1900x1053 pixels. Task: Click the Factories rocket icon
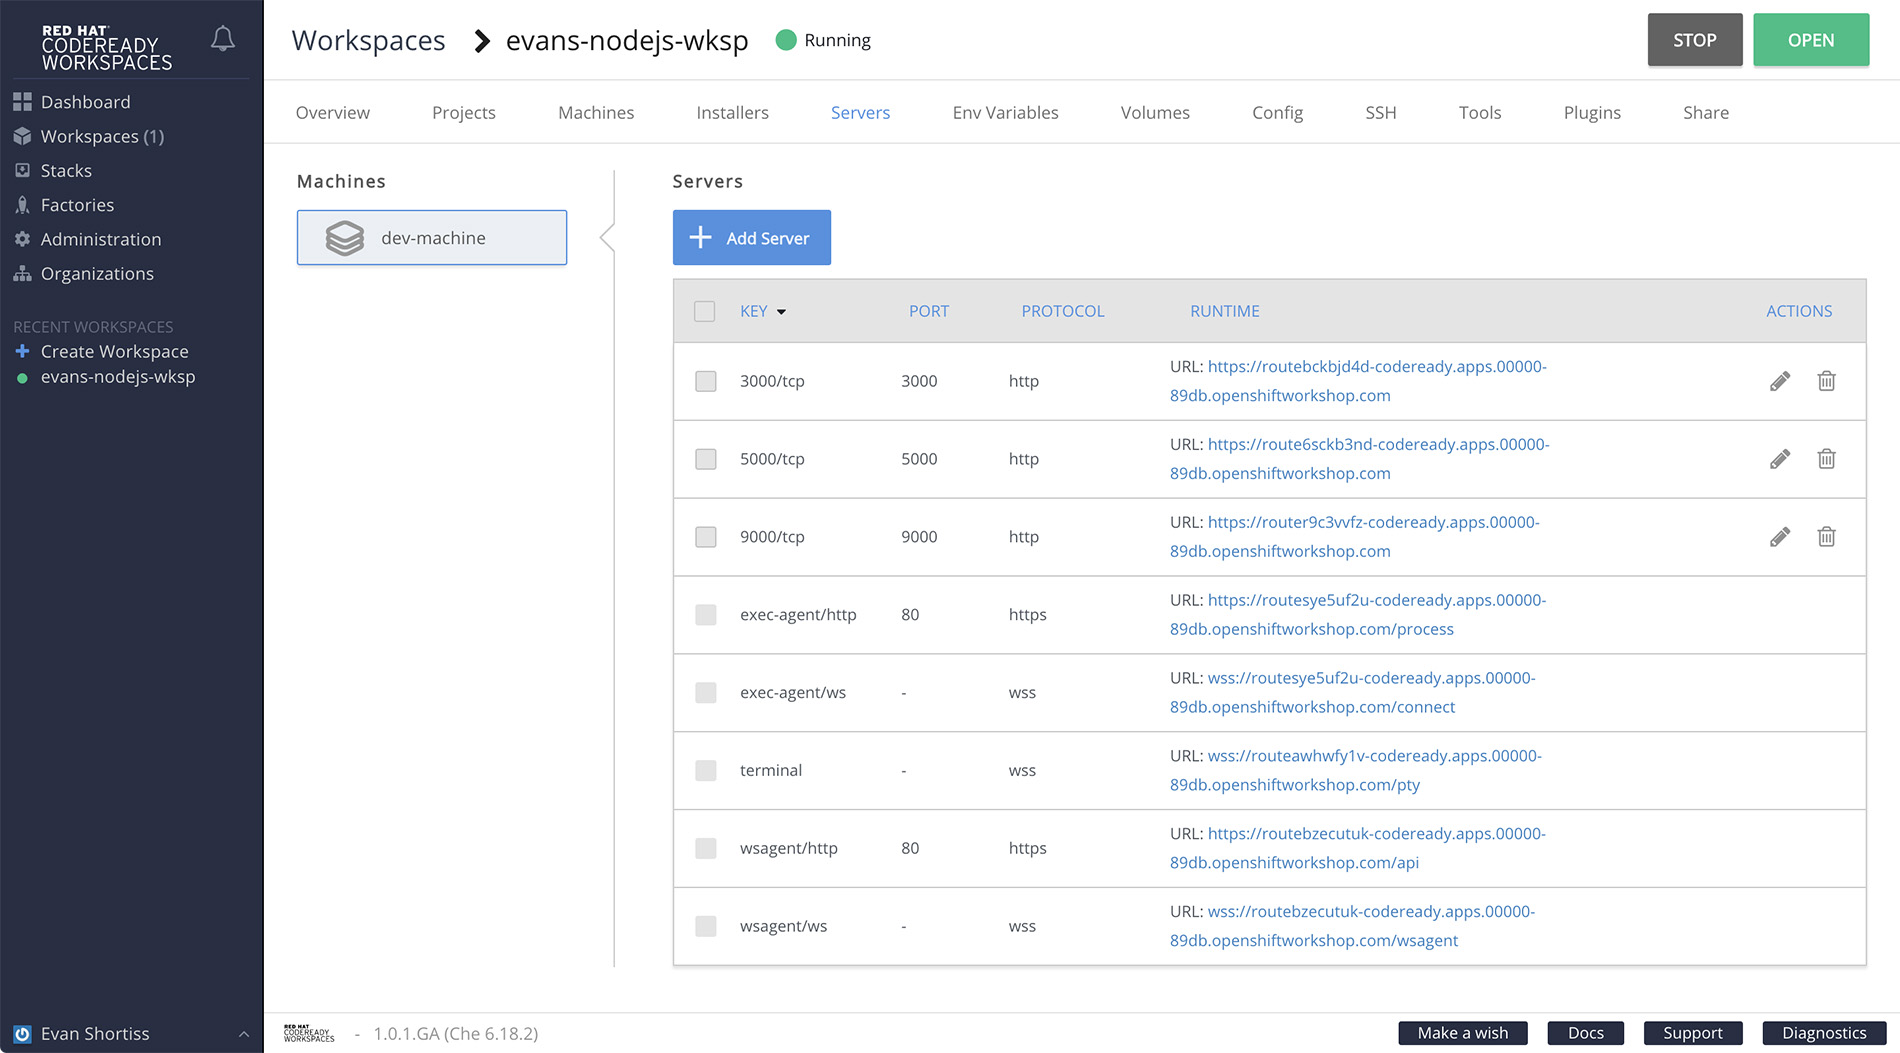[22, 205]
